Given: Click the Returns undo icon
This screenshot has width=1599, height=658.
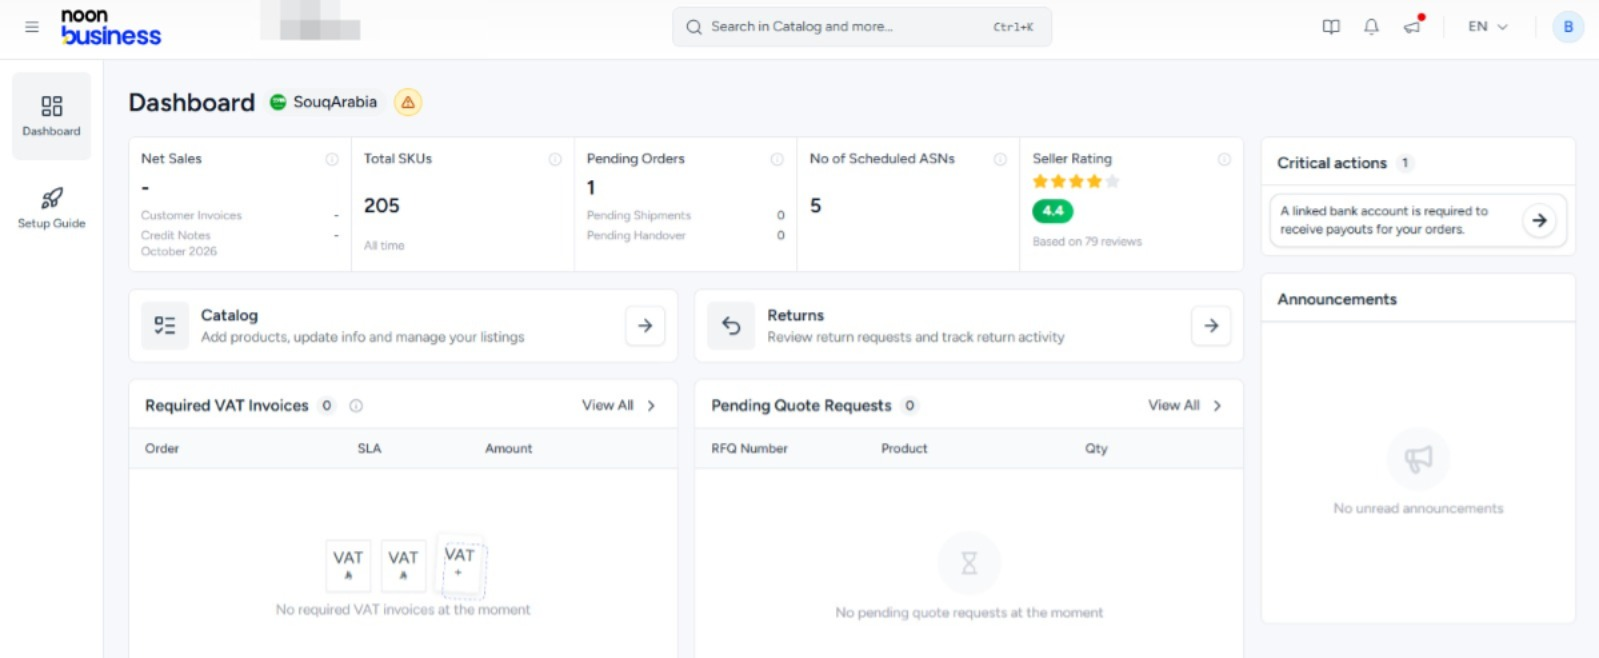Looking at the screenshot, I should click(x=731, y=325).
